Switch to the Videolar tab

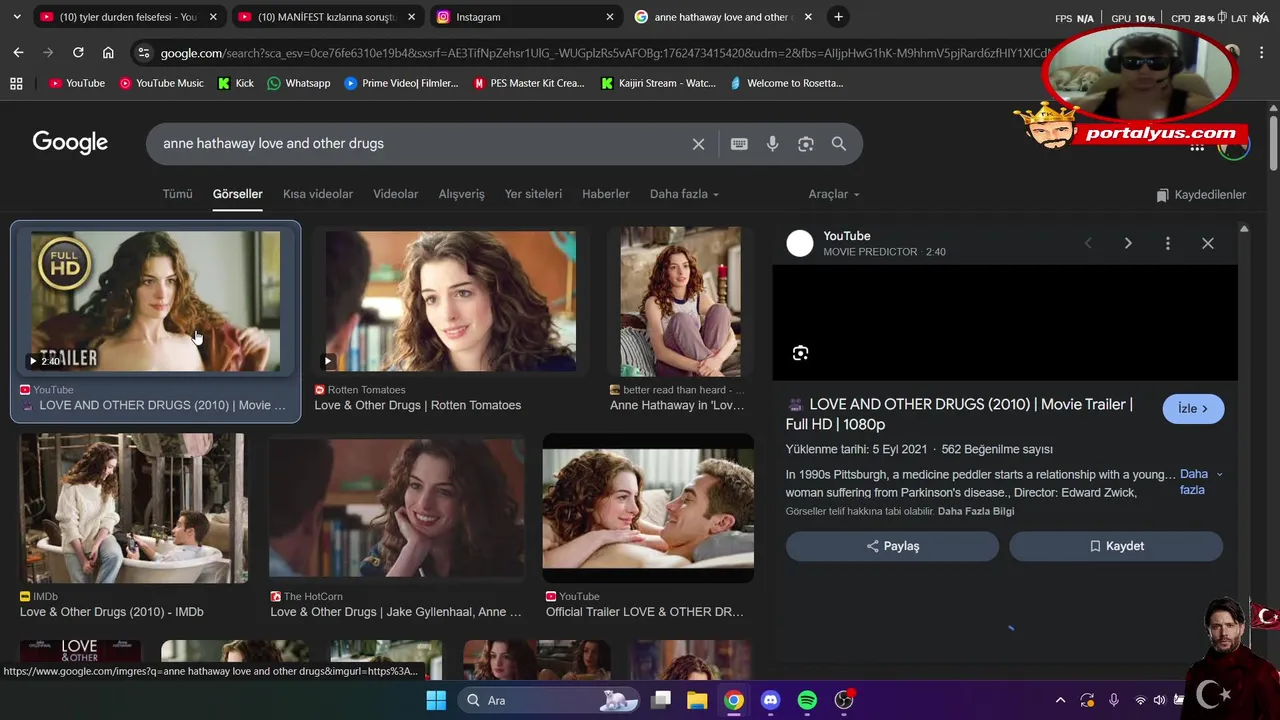[396, 194]
